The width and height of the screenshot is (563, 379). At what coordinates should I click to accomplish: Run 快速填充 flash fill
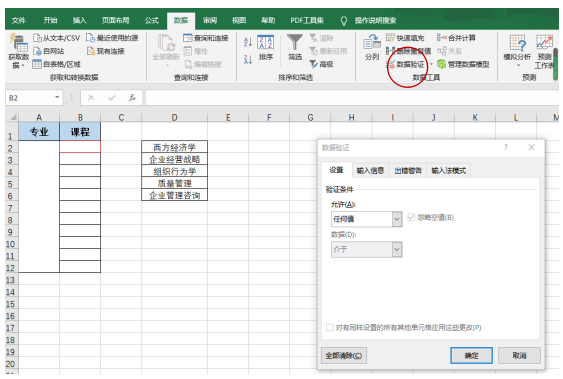click(x=405, y=38)
